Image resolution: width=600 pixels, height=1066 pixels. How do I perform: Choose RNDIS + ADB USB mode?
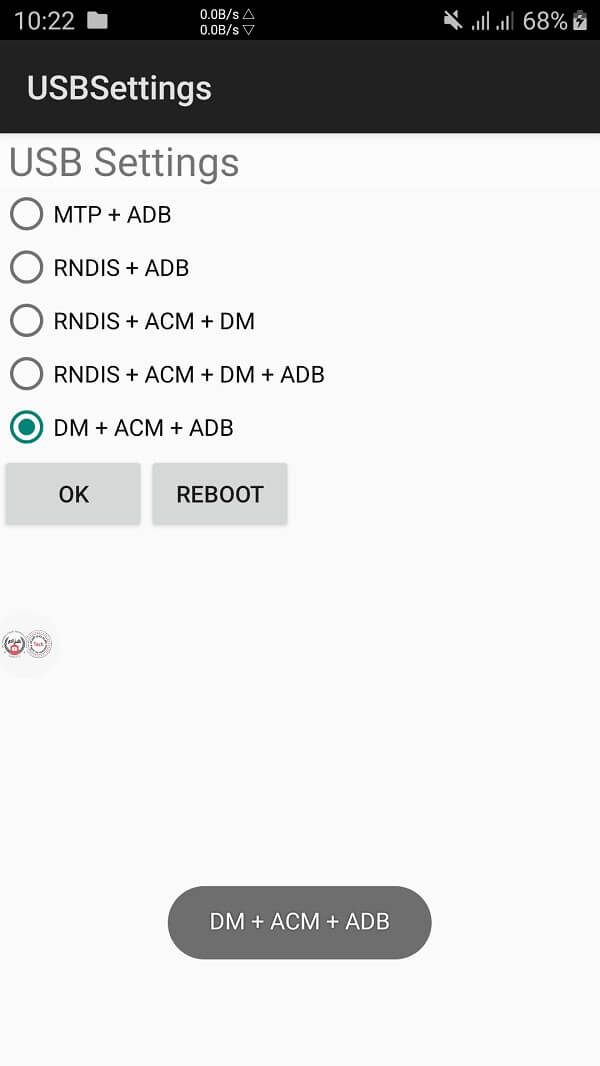tap(27, 268)
